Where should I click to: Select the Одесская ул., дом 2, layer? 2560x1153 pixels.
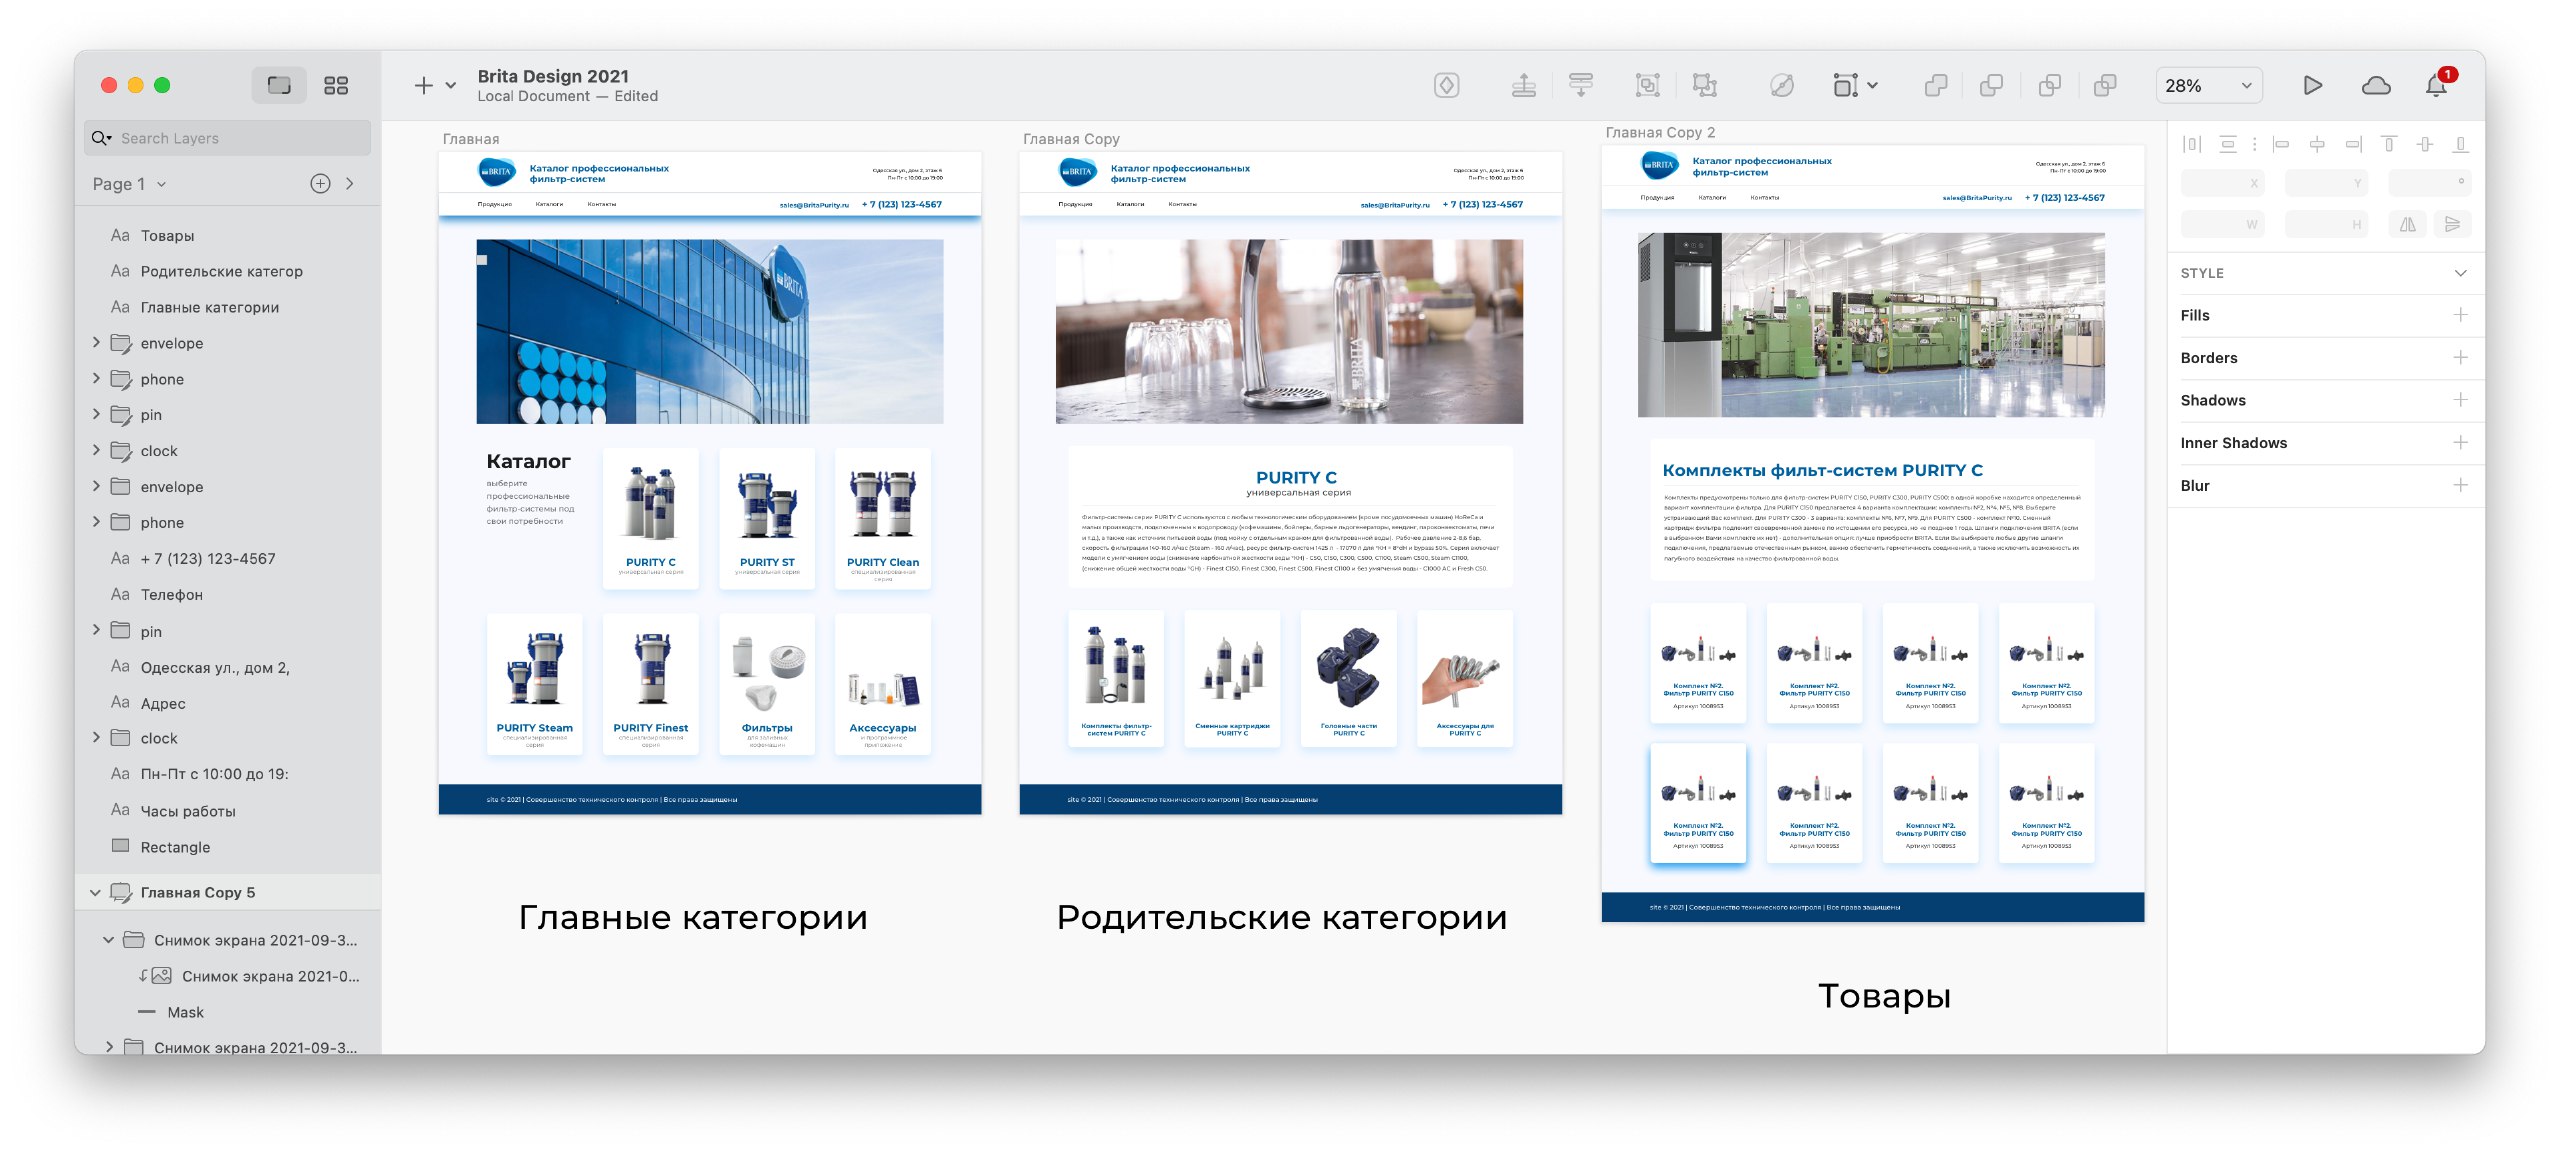(228, 667)
